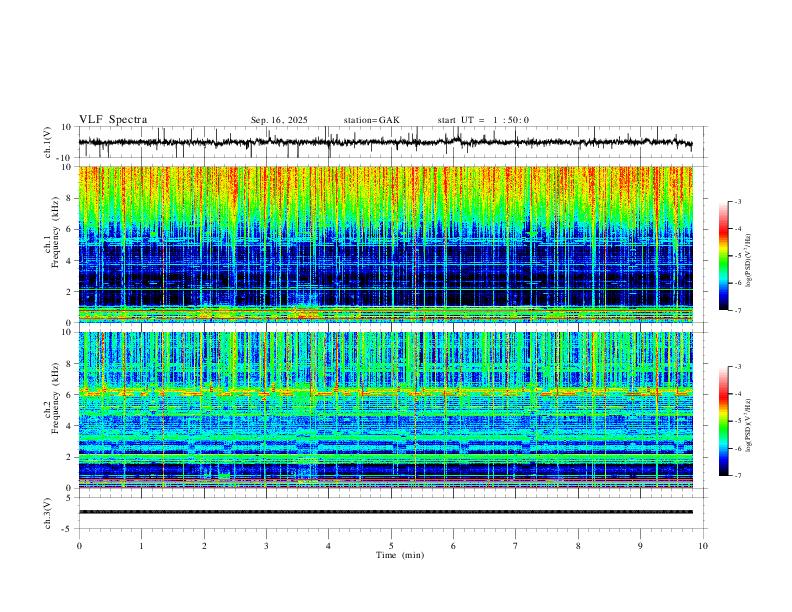Click the ch.1 waveform trace
792x612 pixels.
[385, 142]
